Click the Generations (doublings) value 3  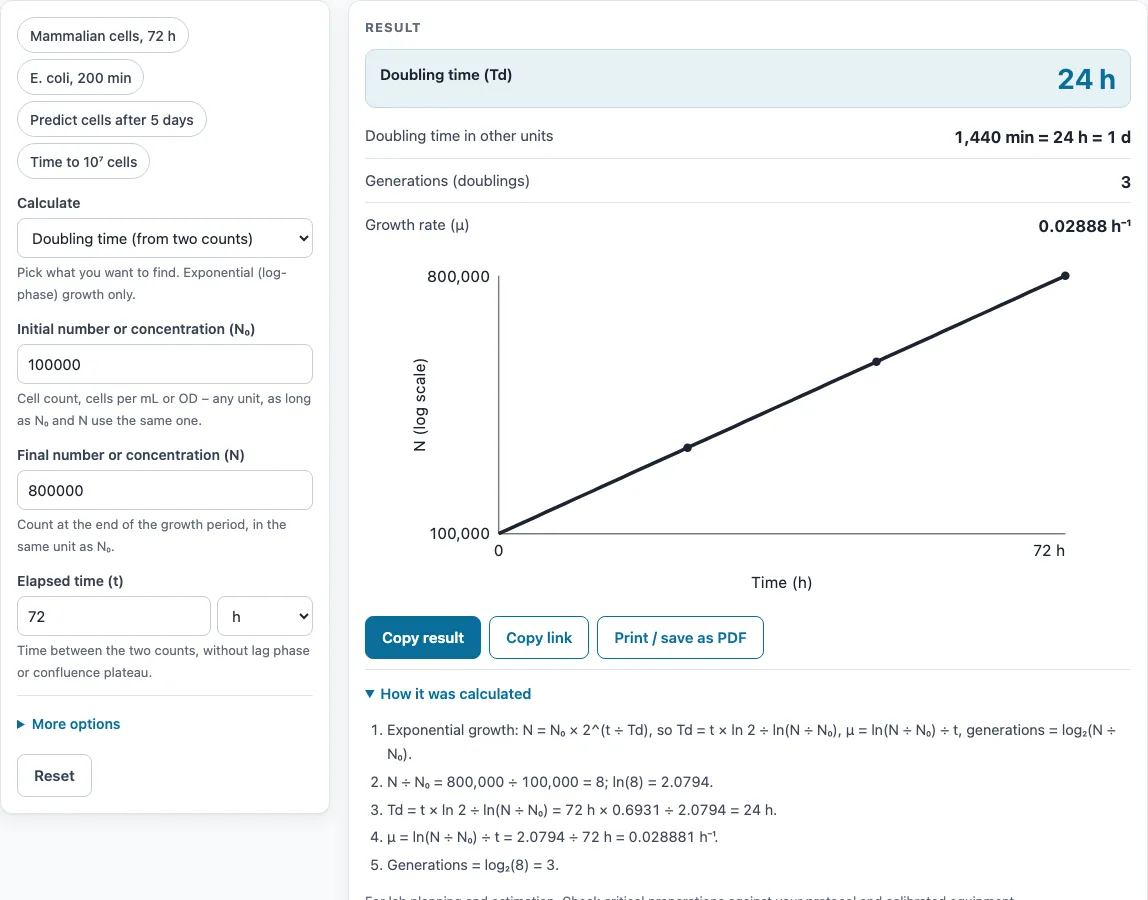point(1126,182)
